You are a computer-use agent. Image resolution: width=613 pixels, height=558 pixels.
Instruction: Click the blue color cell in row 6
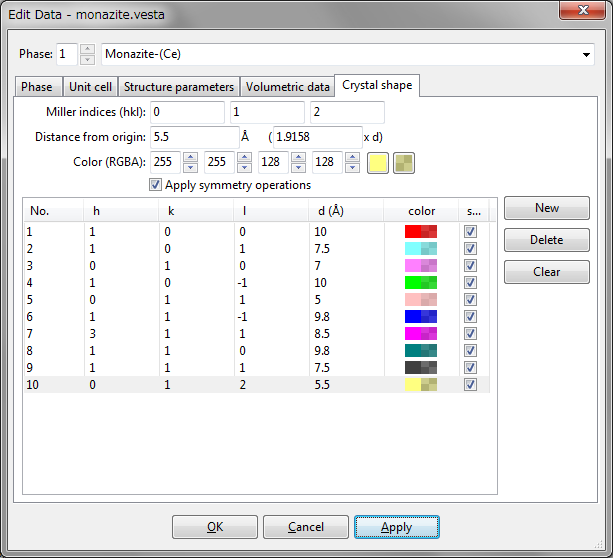[x=421, y=316]
